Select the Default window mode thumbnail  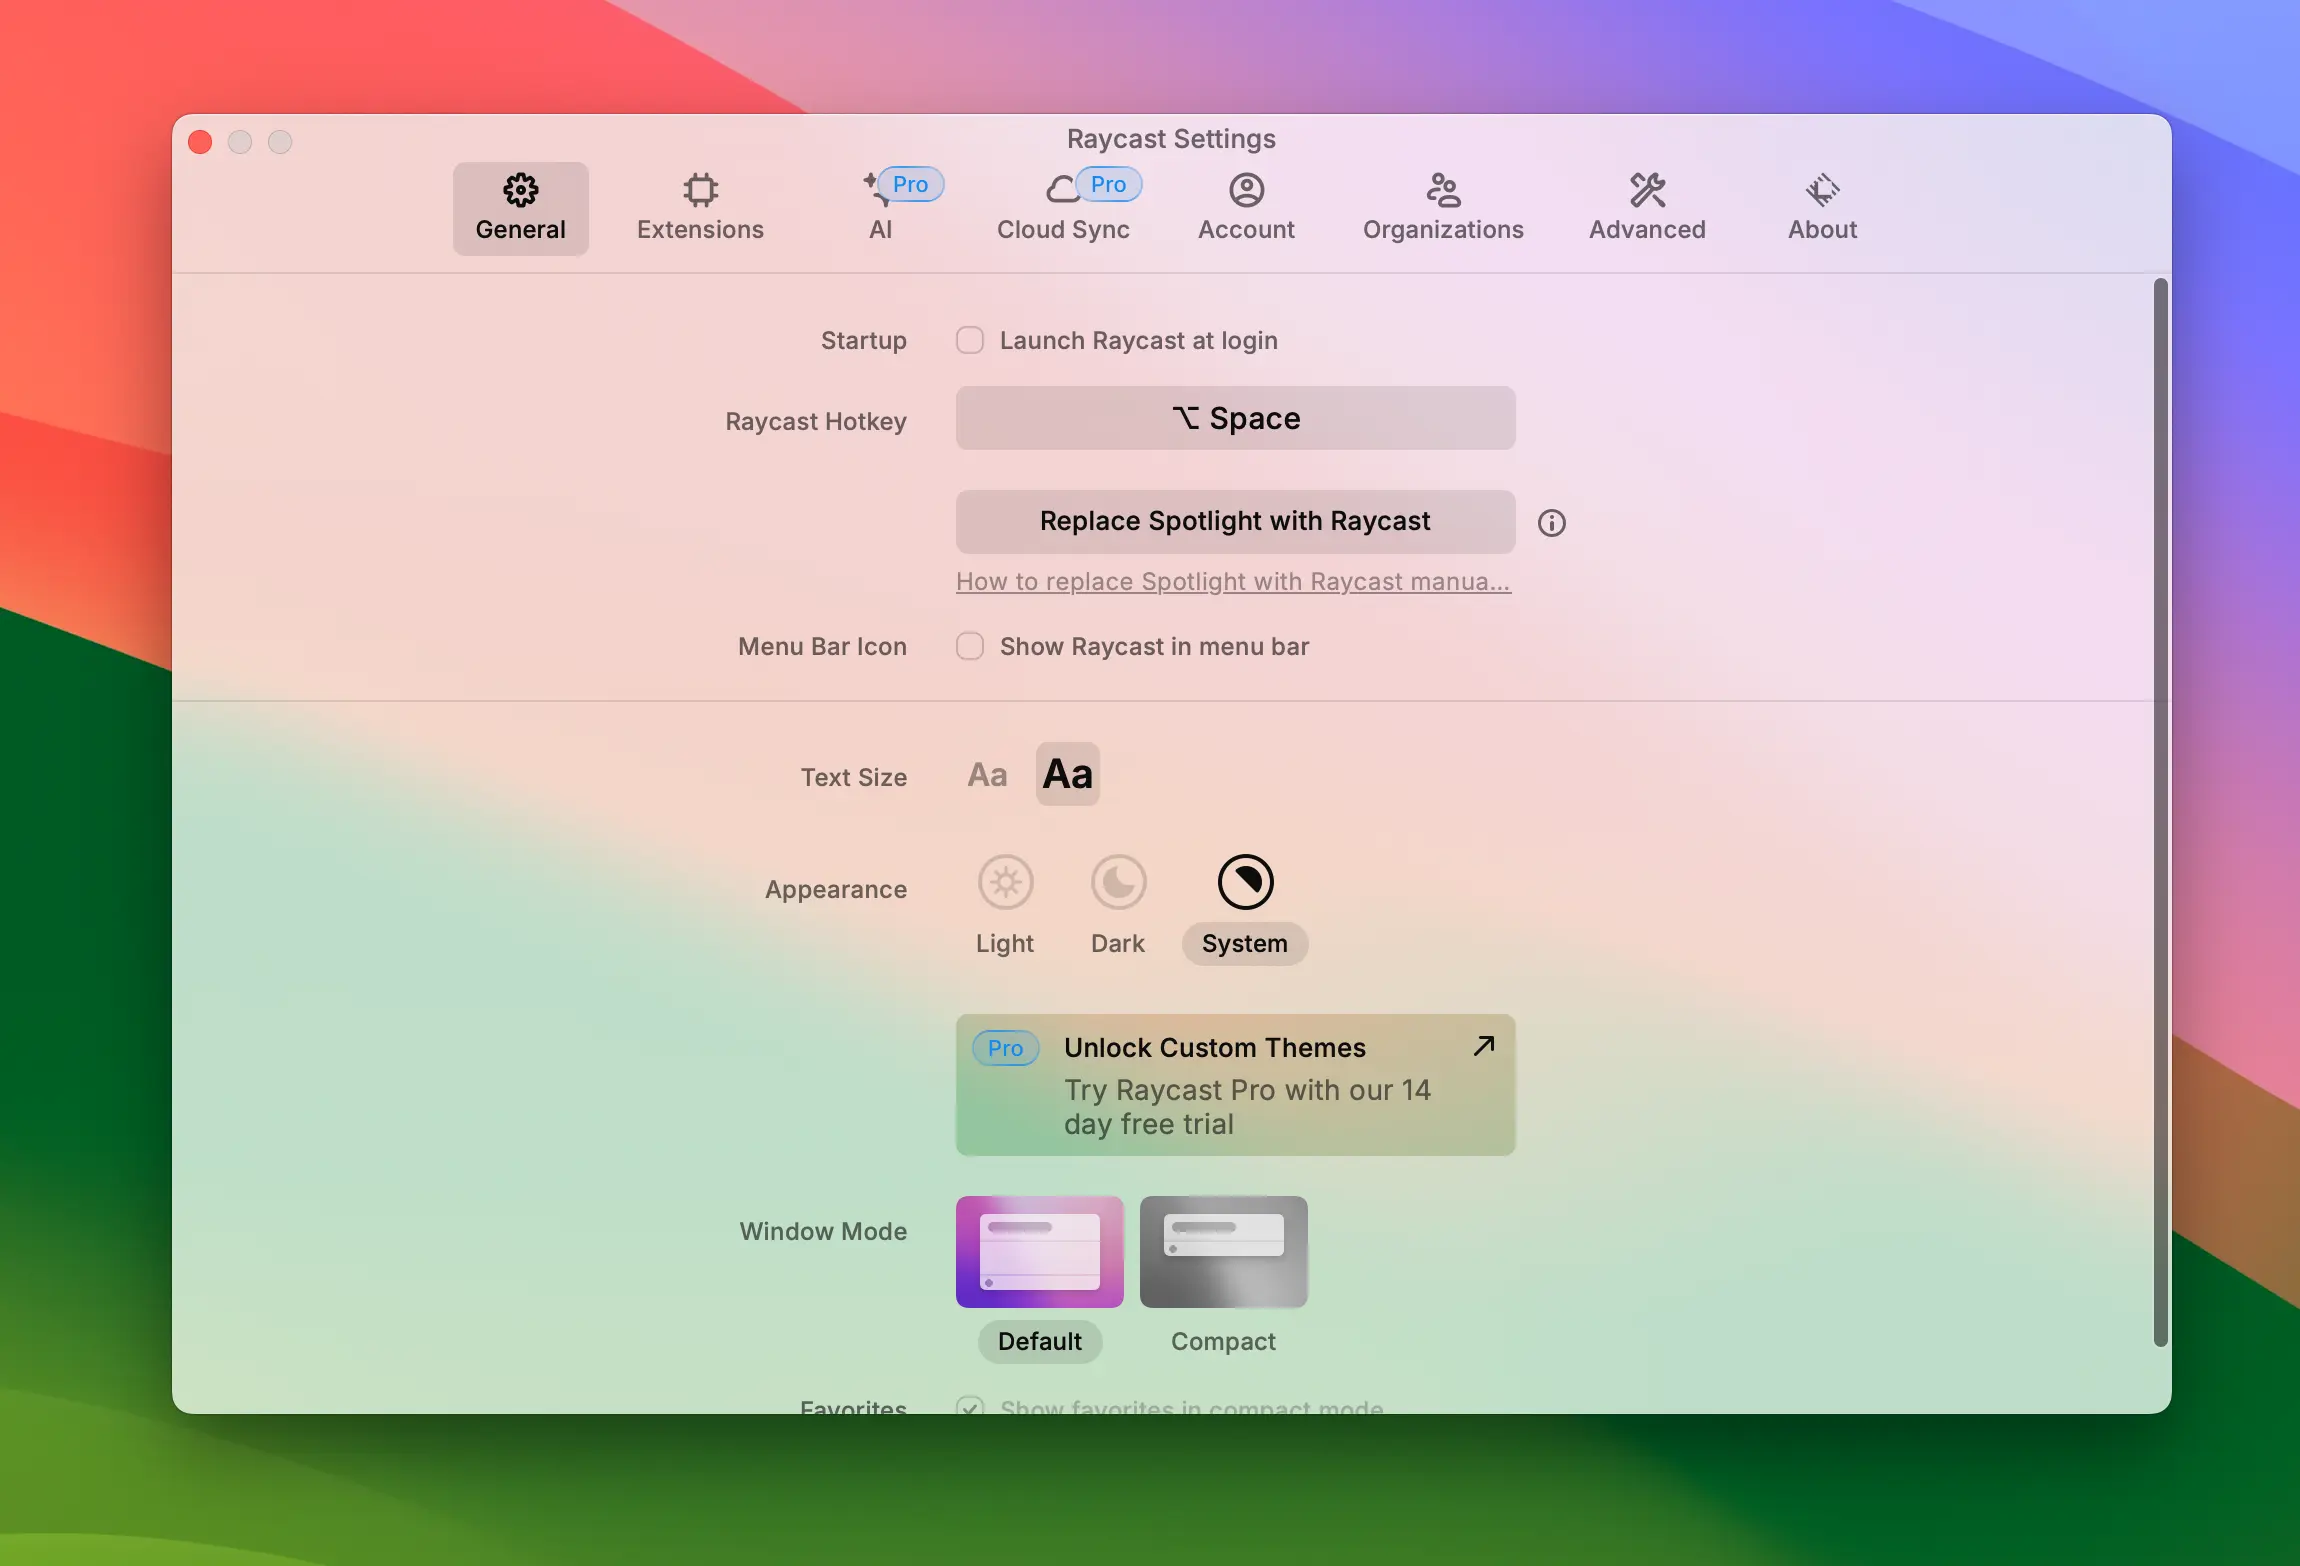[x=1040, y=1252]
